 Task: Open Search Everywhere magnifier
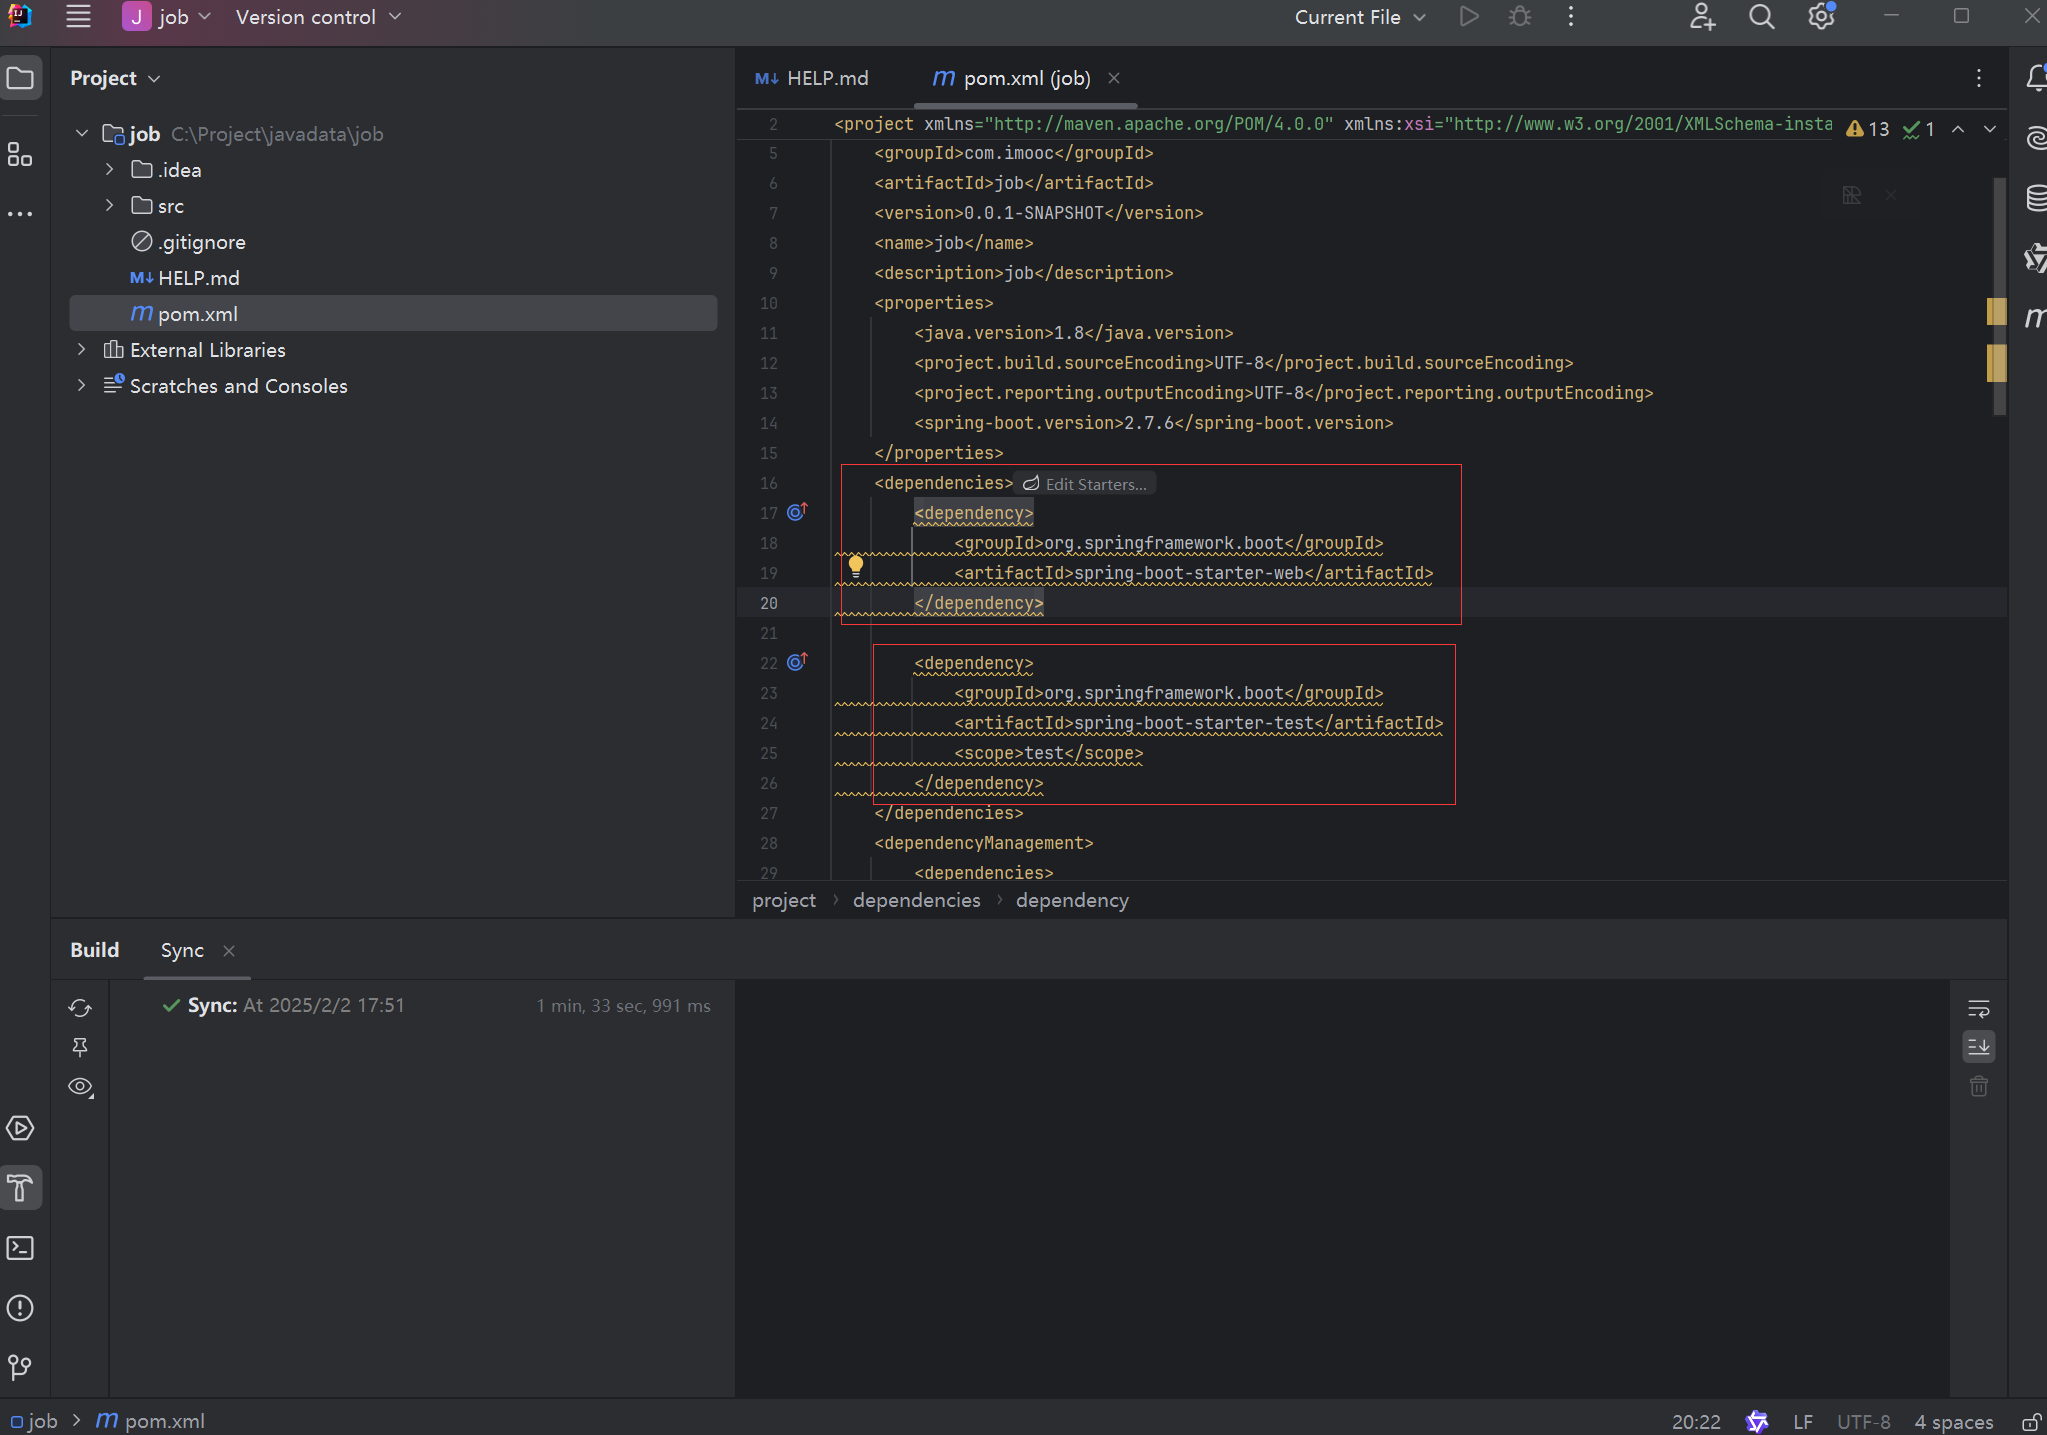tap(1762, 17)
